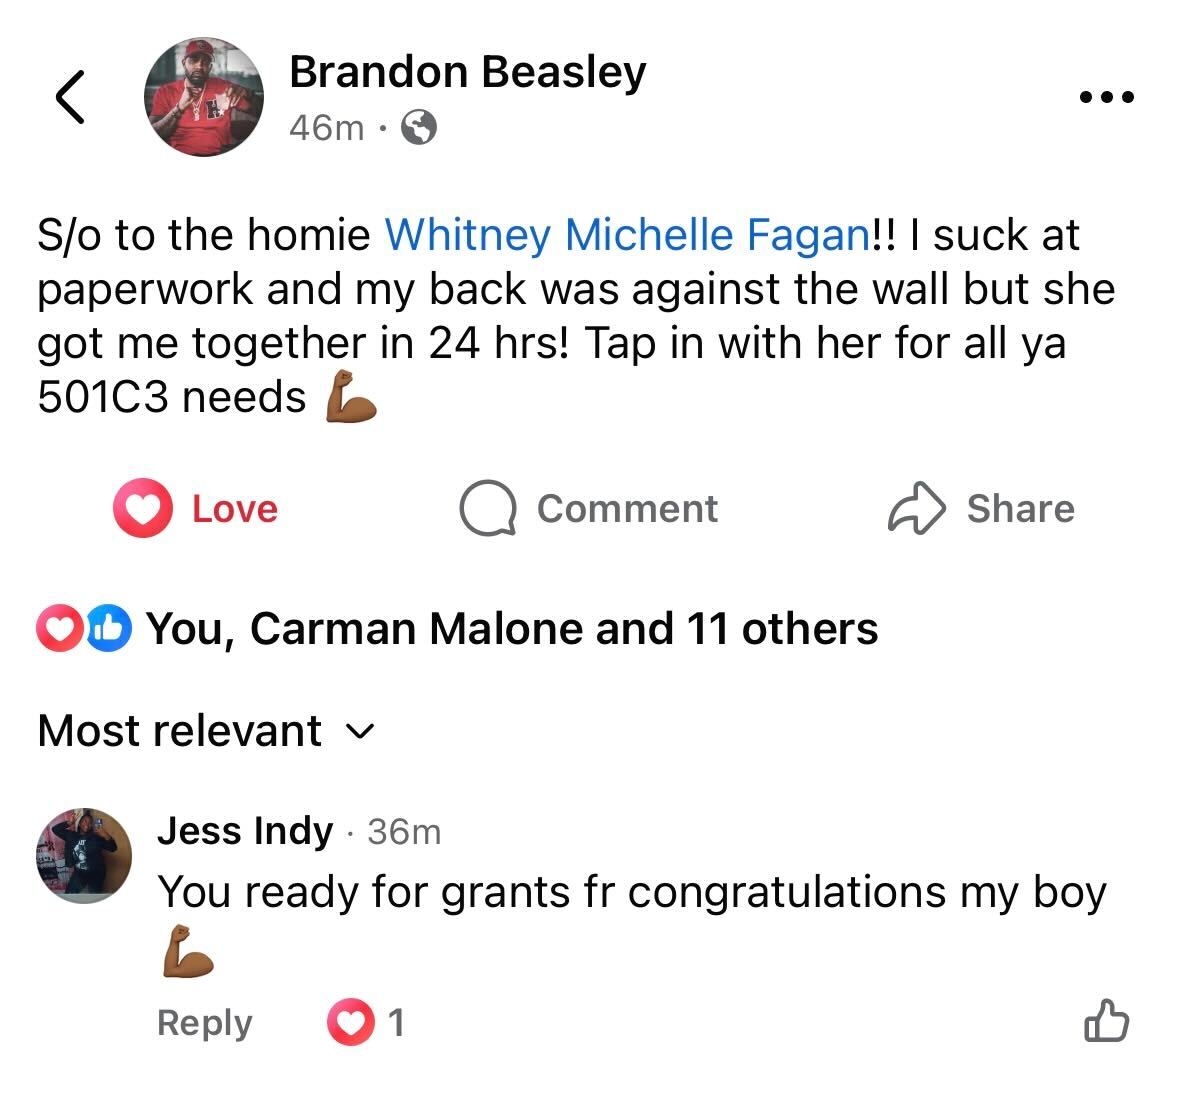The image size is (1179, 1104).
Task: Open the three-dot post options menu
Action: tap(1107, 98)
